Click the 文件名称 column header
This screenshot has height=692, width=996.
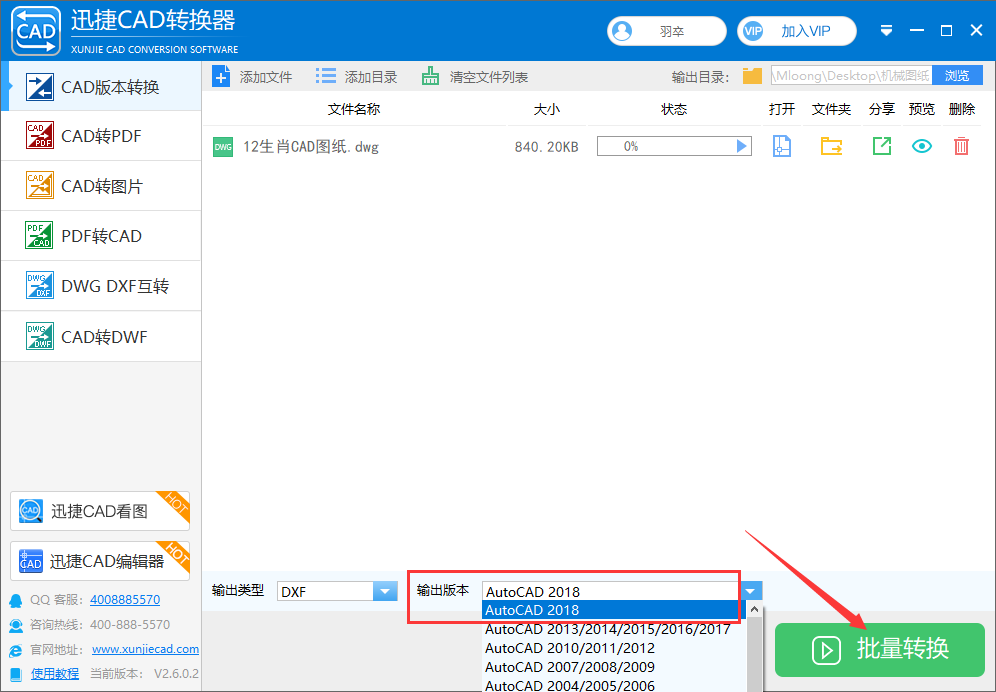click(x=354, y=109)
